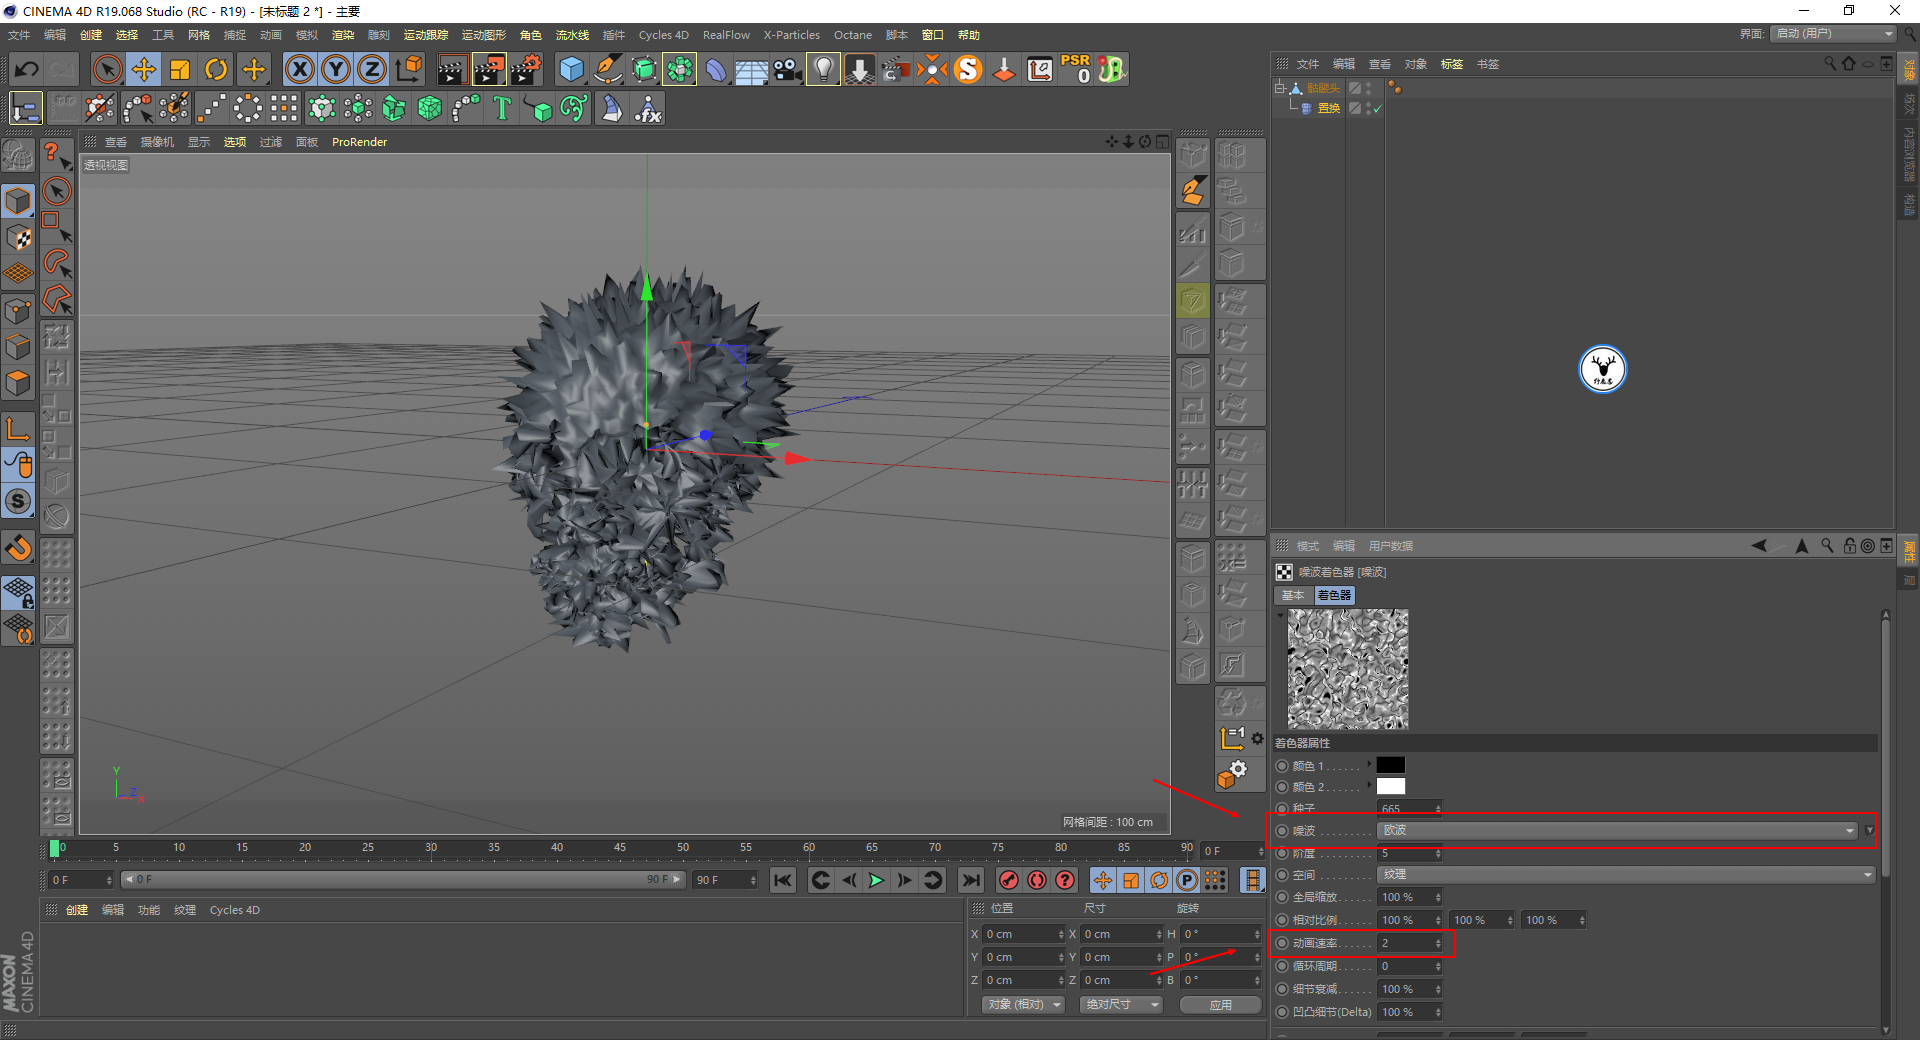The width and height of the screenshot is (1920, 1040).
Task: Switch to the 基本 tab
Action: (x=1293, y=595)
